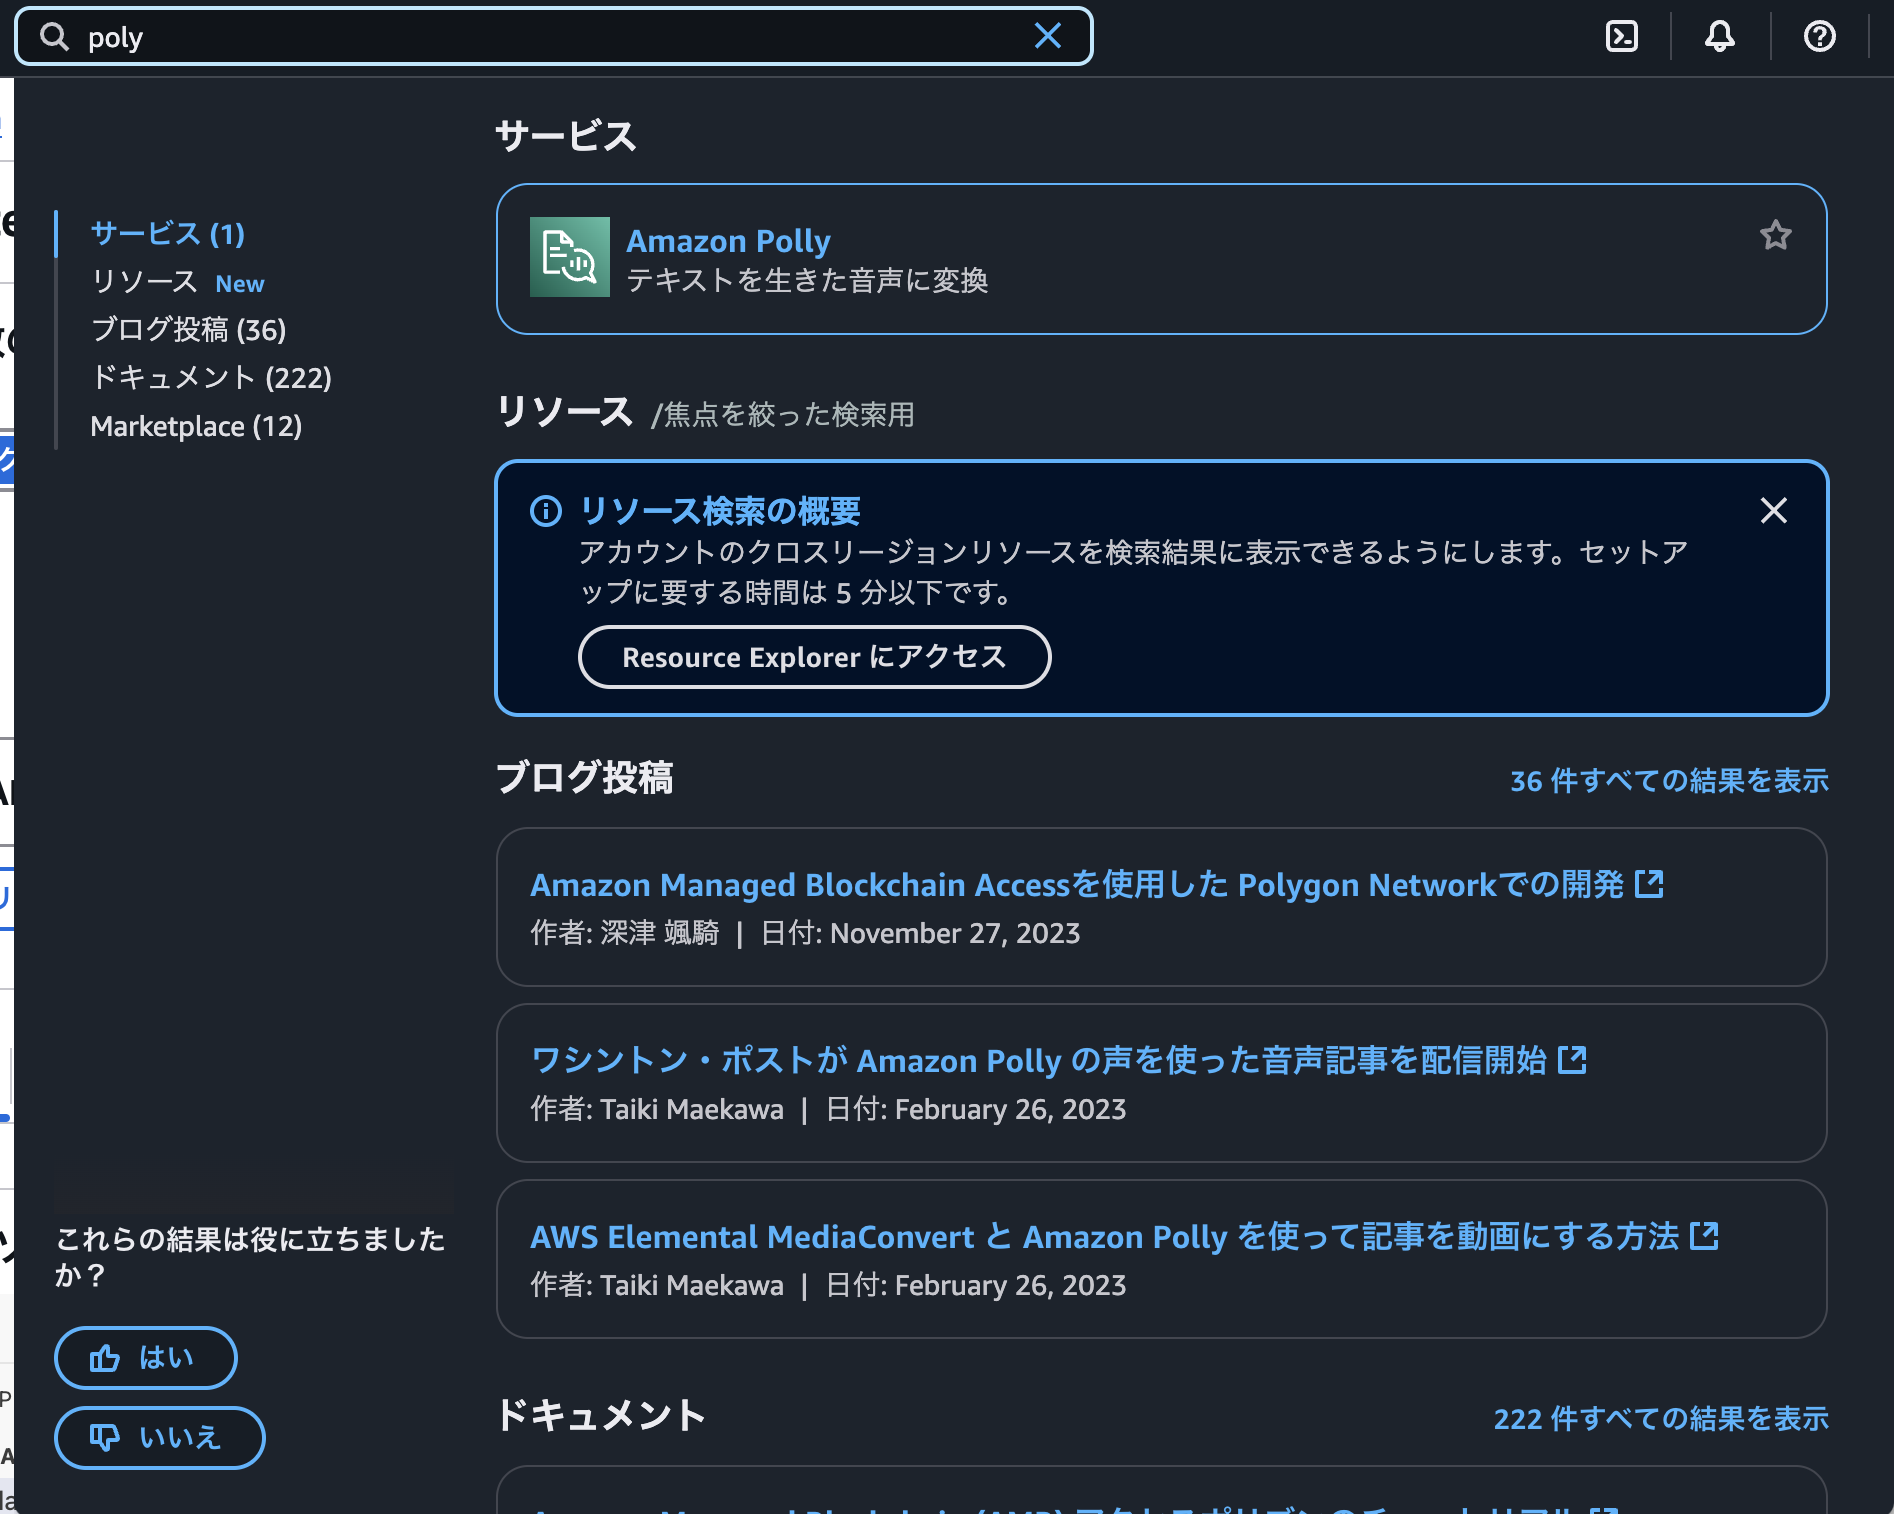Open the help panel question mark icon
1894x1514 pixels.
(x=1818, y=36)
